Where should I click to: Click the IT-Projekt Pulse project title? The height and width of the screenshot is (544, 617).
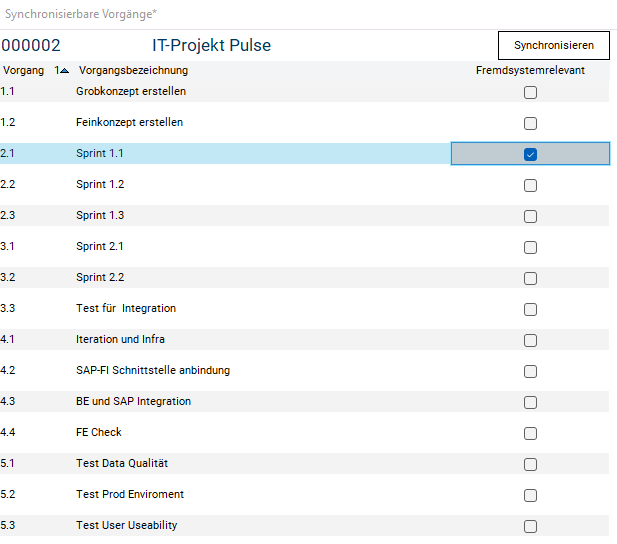211,45
